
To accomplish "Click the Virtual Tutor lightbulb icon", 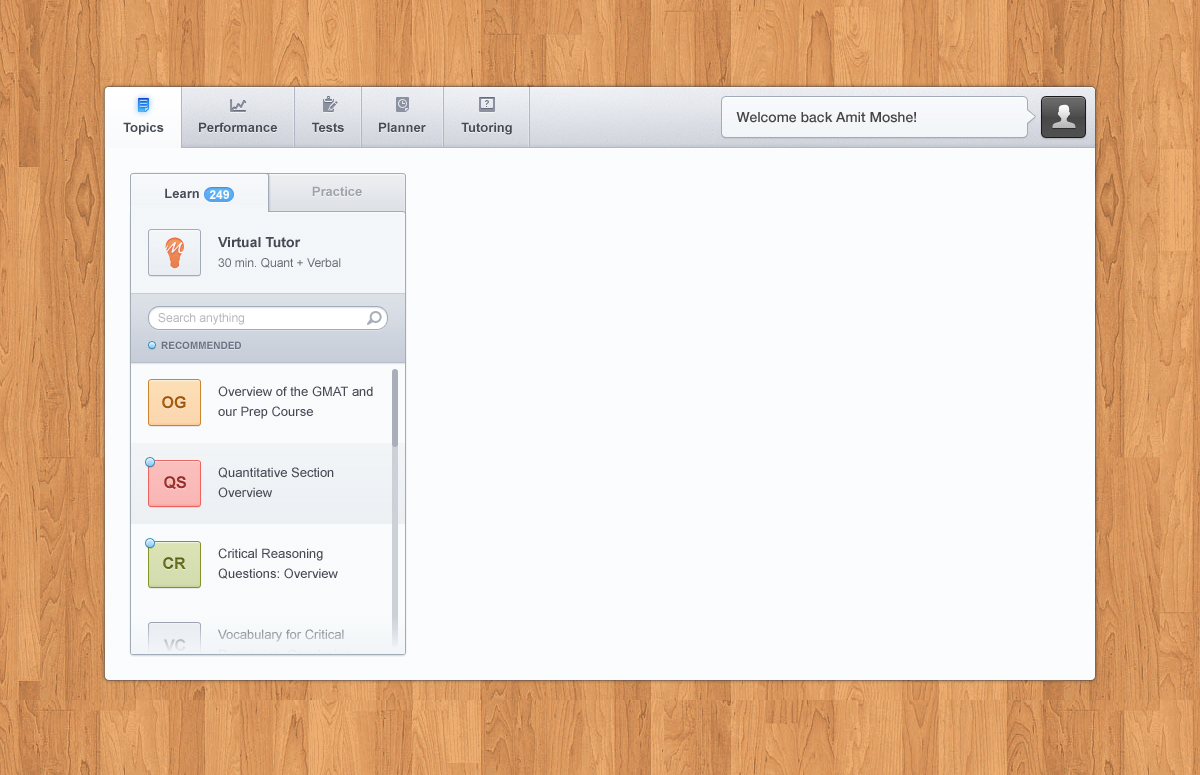I will (174, 252).
